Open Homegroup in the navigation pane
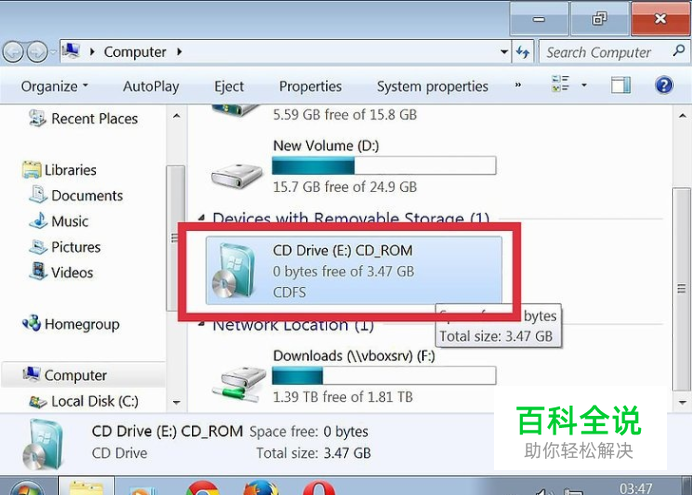Image resolution: width=692 pixels, height=495 pixels. point(82,324)
